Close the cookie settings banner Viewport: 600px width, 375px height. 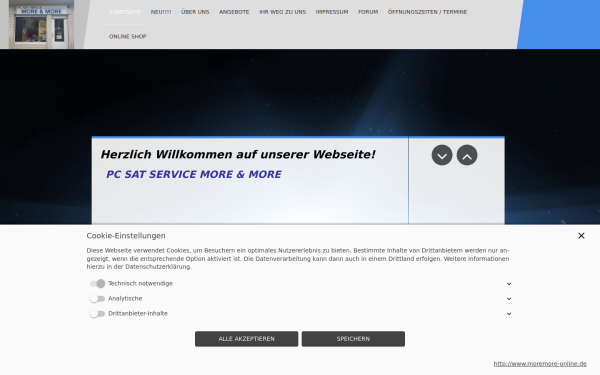[x=581, y=236]
